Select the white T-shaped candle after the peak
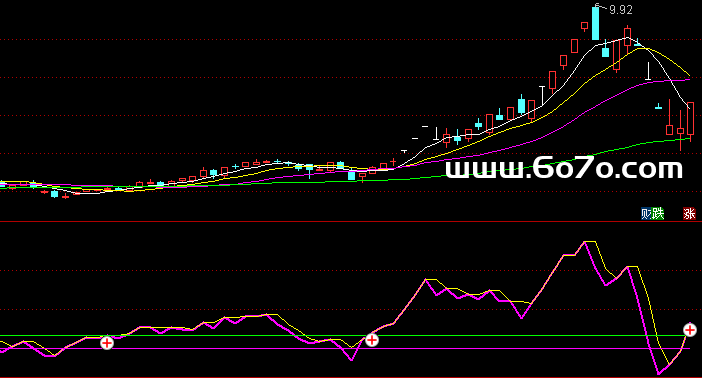Viewport: 702px width, 378px height. tap(648, 72)
